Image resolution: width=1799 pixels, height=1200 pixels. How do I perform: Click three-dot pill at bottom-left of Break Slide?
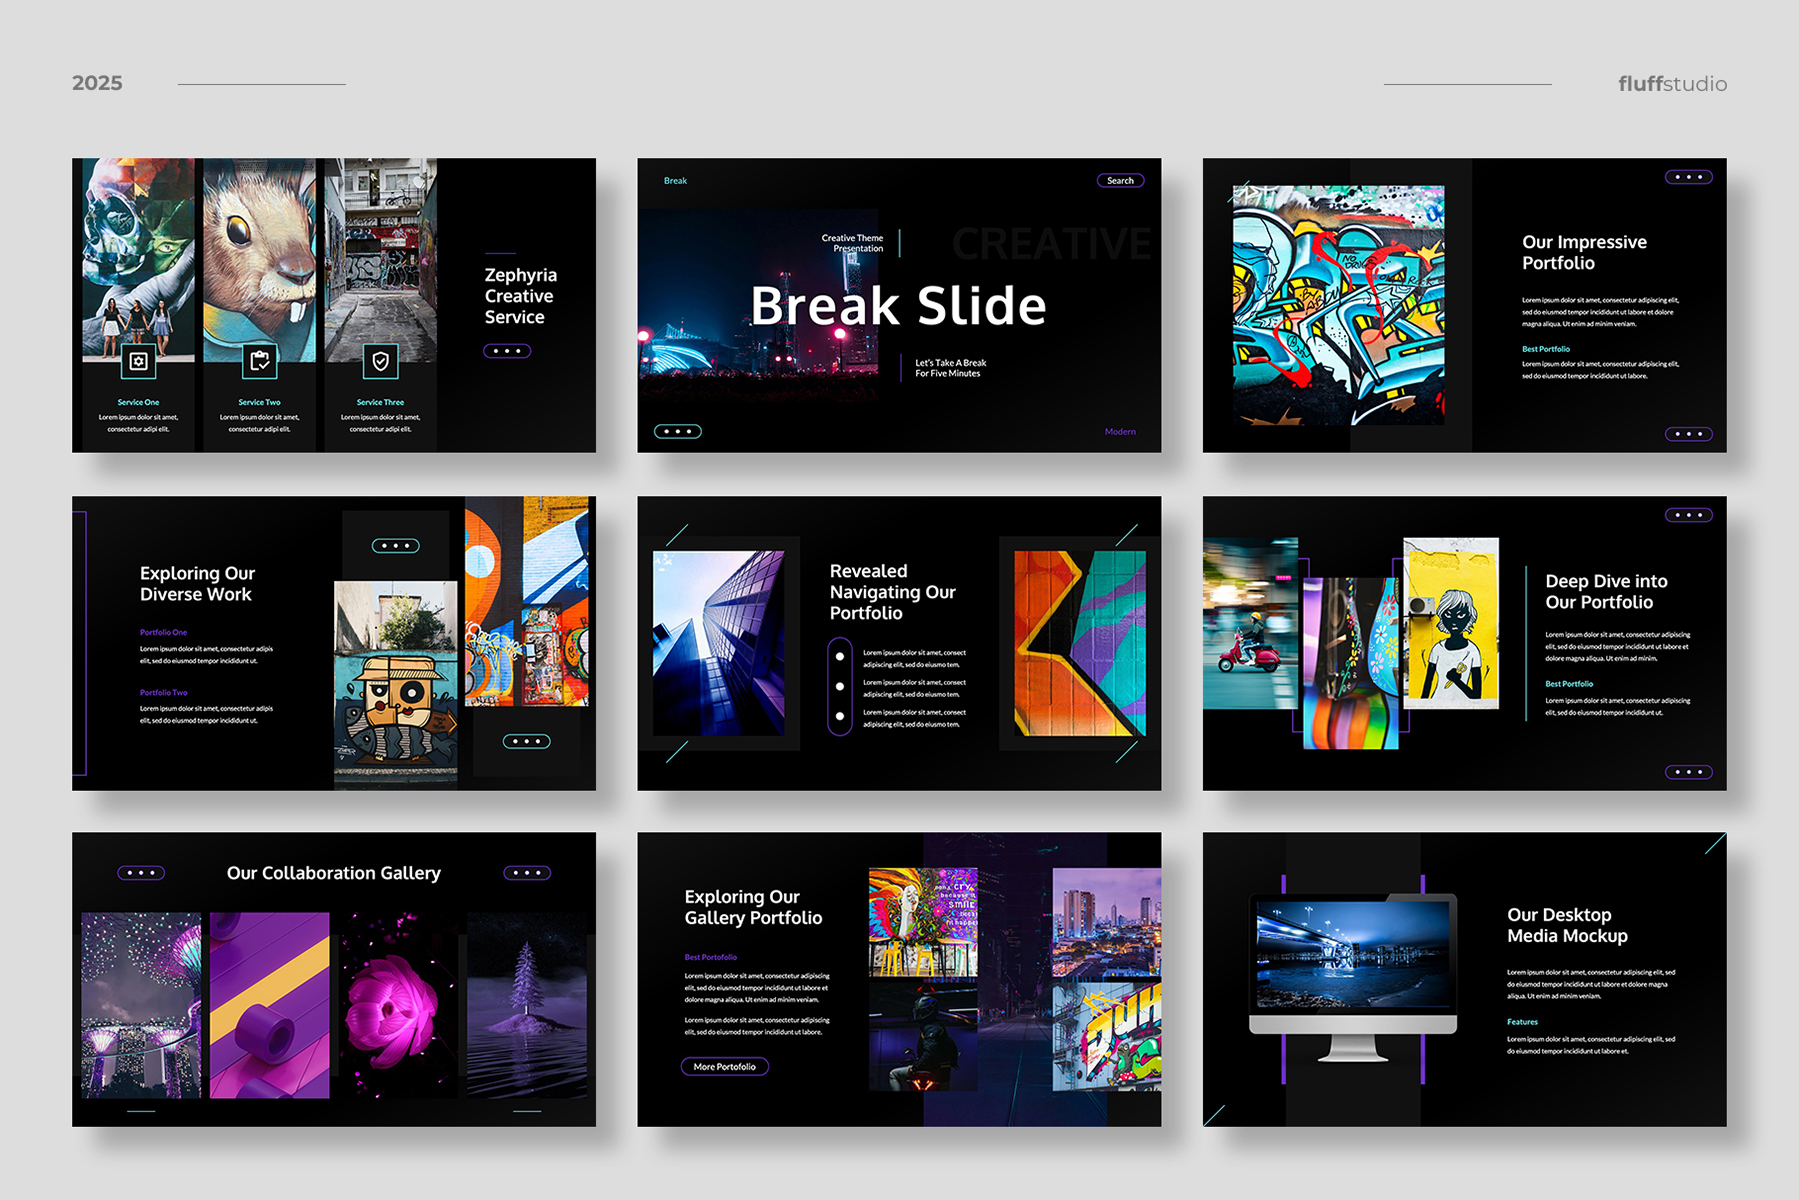pos(677,432)
